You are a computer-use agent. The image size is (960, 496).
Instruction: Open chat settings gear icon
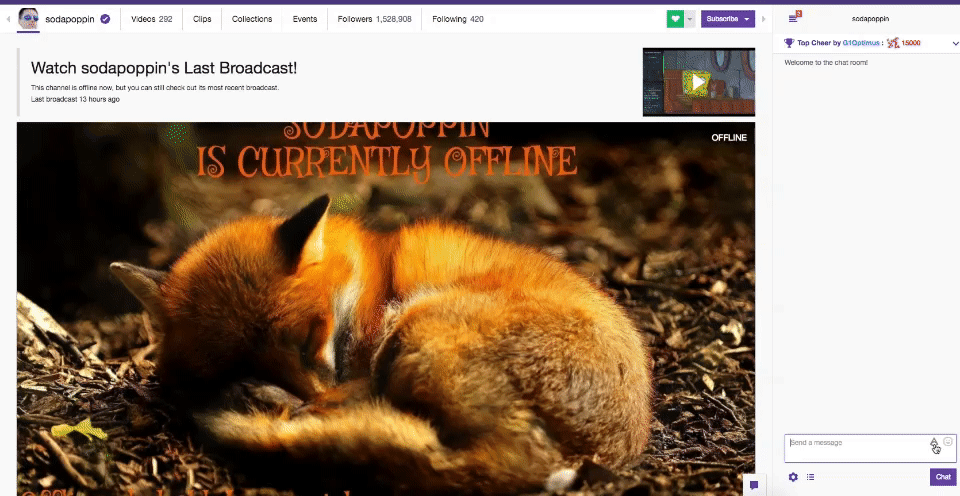tap(793, 477)
